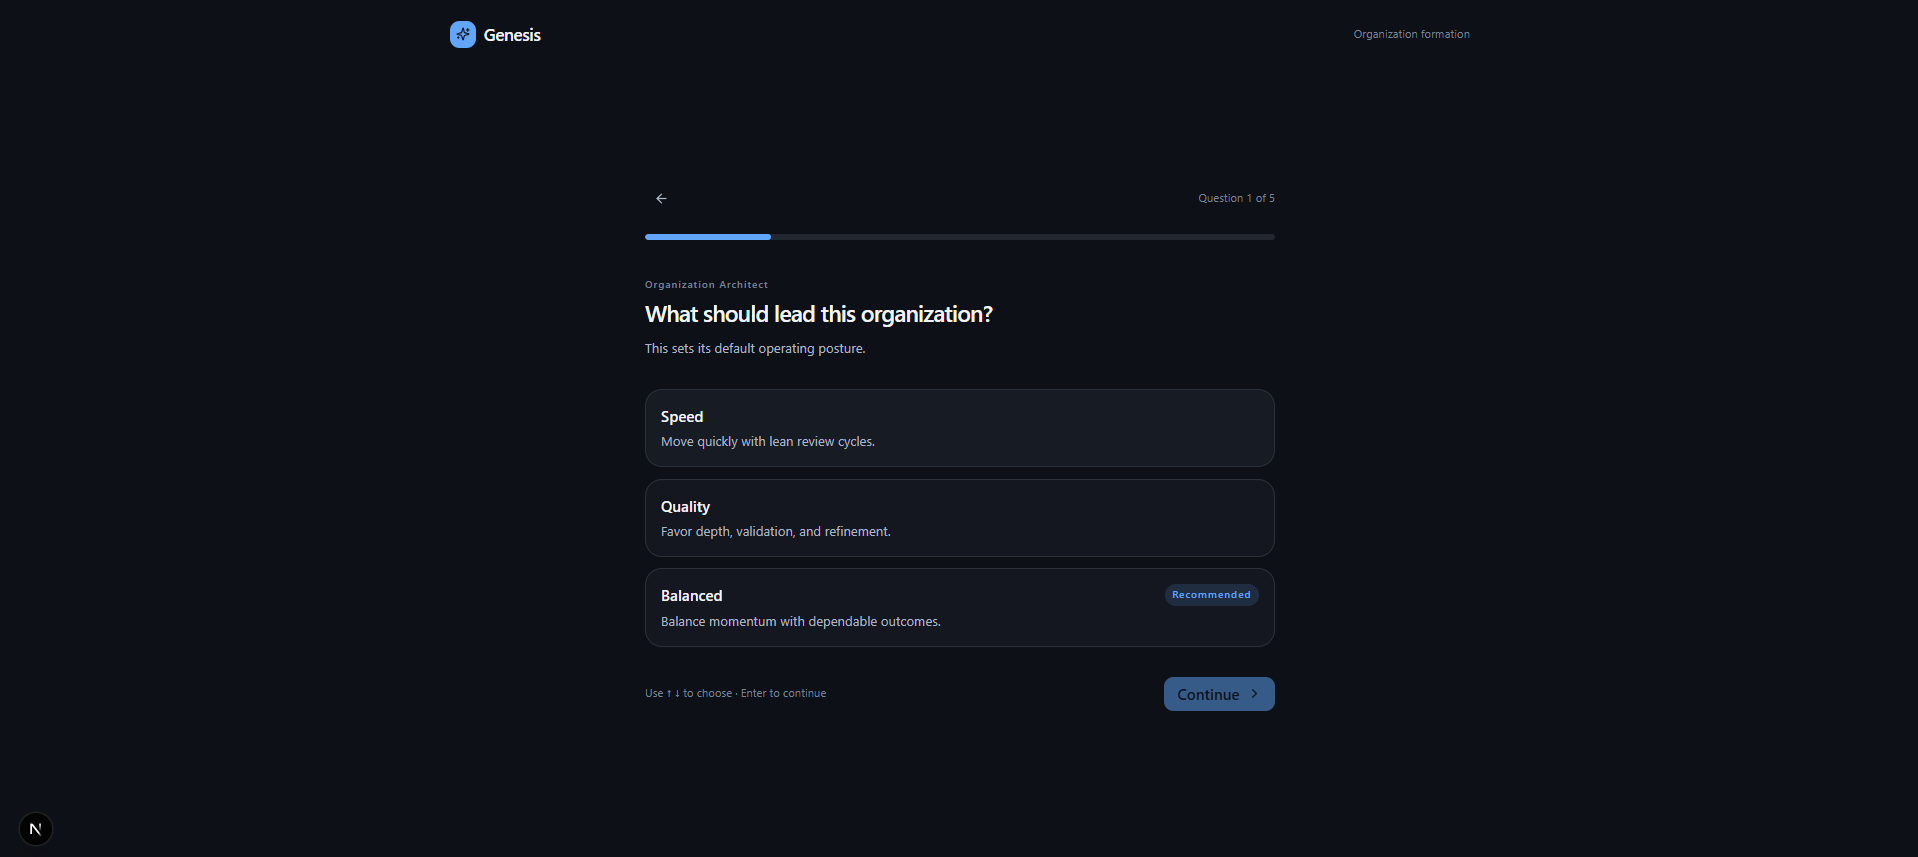Go back with the left arrow icon
The height and width of the screenshot is (857, 1918).
pos(661,199)
